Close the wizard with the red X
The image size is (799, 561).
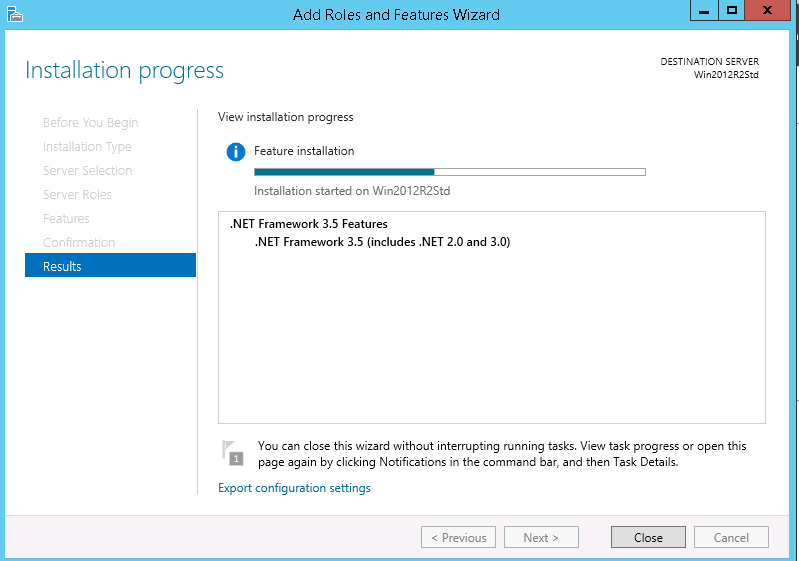pyautogui.click(x=767, y=11)
